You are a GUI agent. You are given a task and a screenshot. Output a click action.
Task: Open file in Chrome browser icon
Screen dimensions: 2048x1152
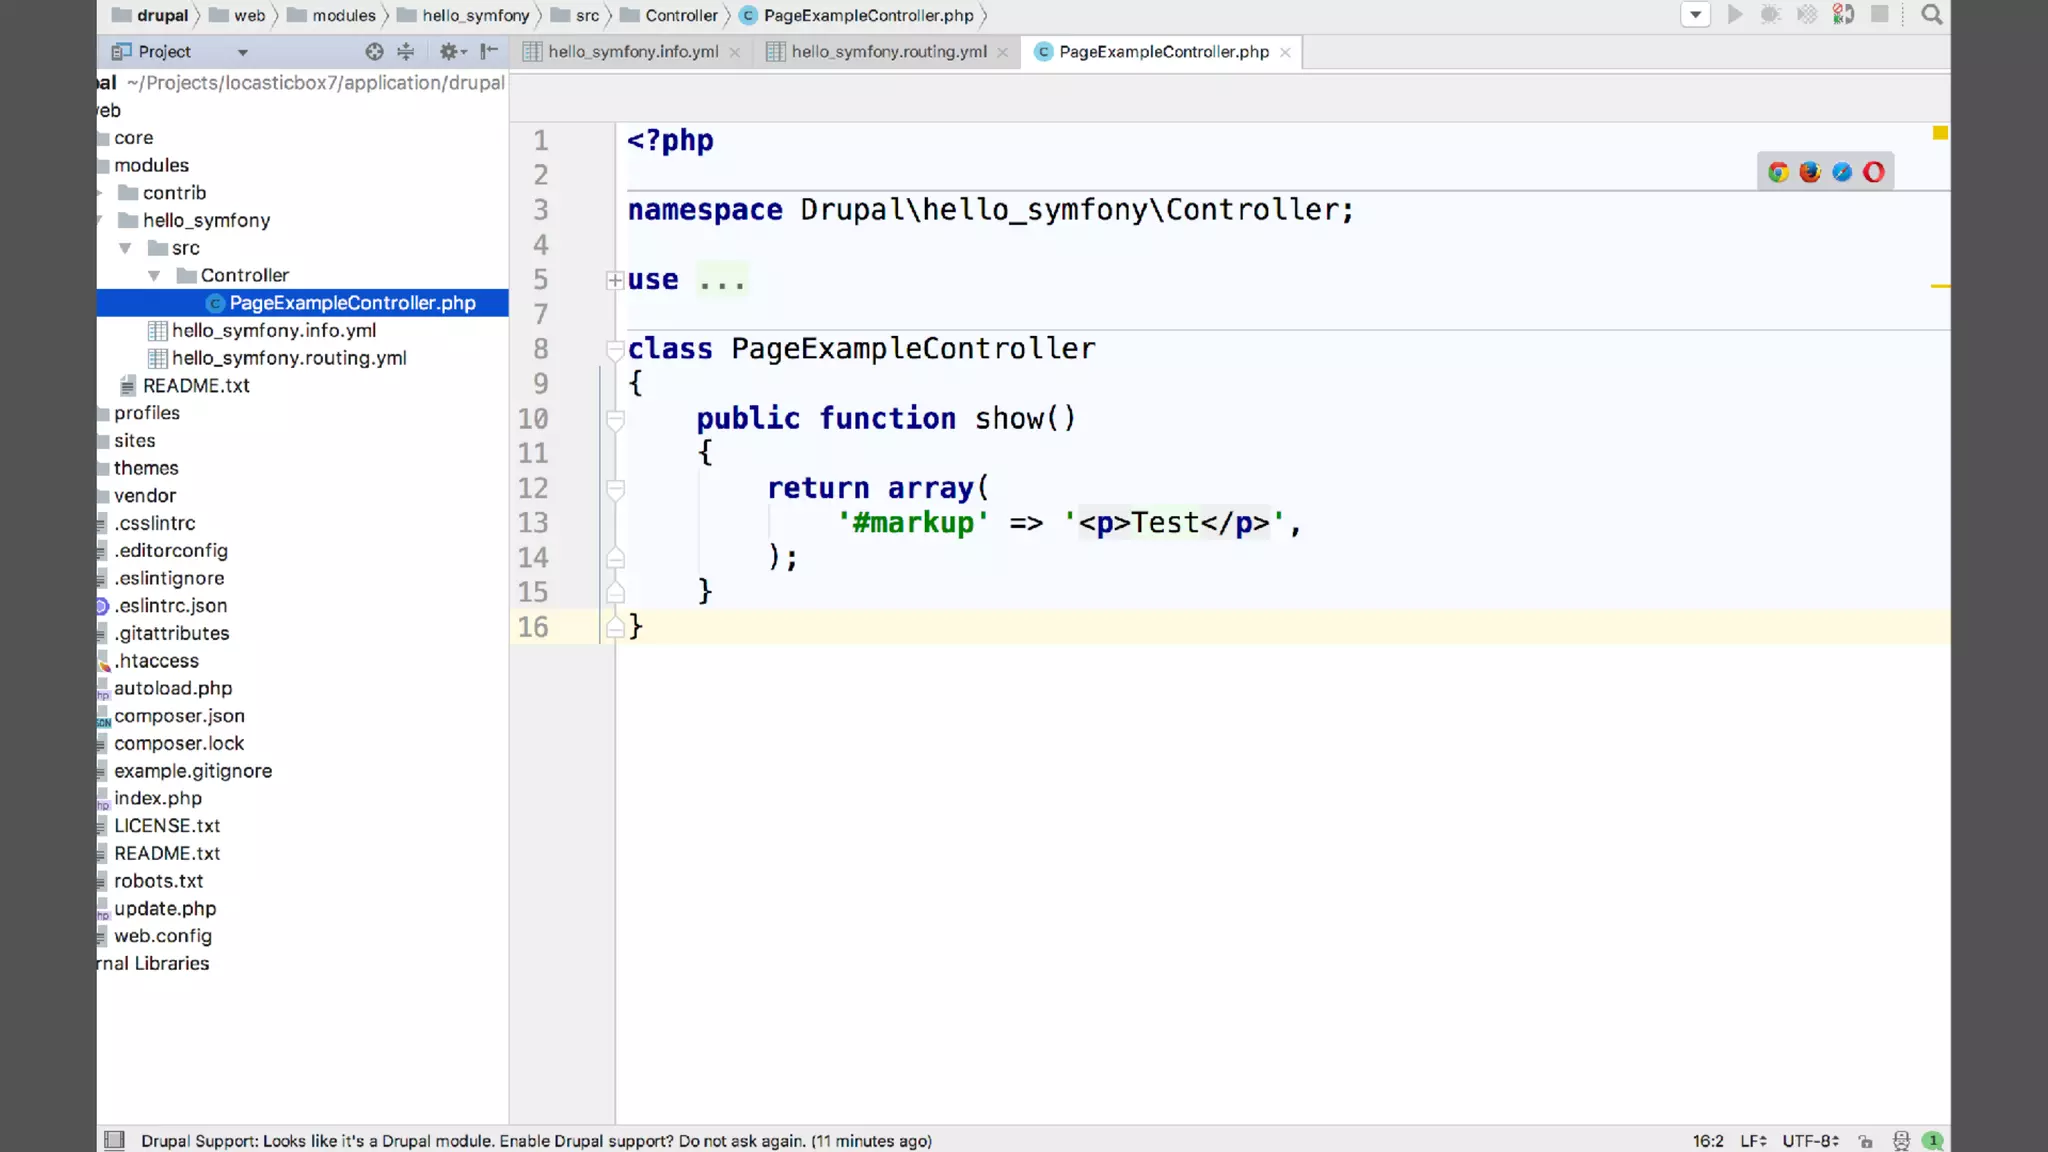[x=1778, y=172]
